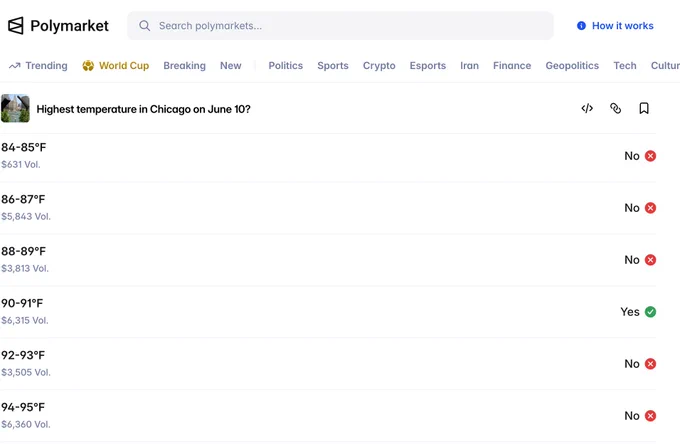The image size is (680, 445).
Task: Focus the Search polymarkets field
Action: pos(340,26)
